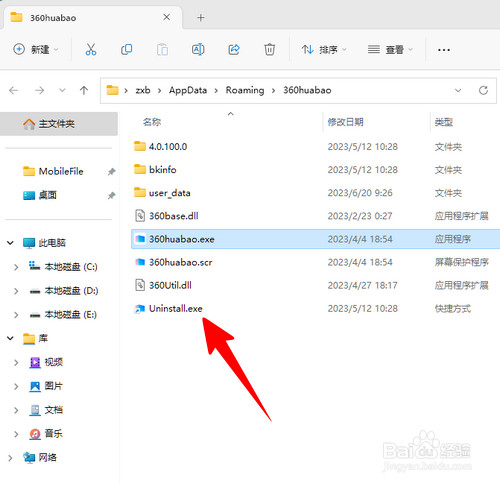This screenshot has height=484, width=500.
Task: Sort by the 修改日期 column header
Action: pos(345,122)
